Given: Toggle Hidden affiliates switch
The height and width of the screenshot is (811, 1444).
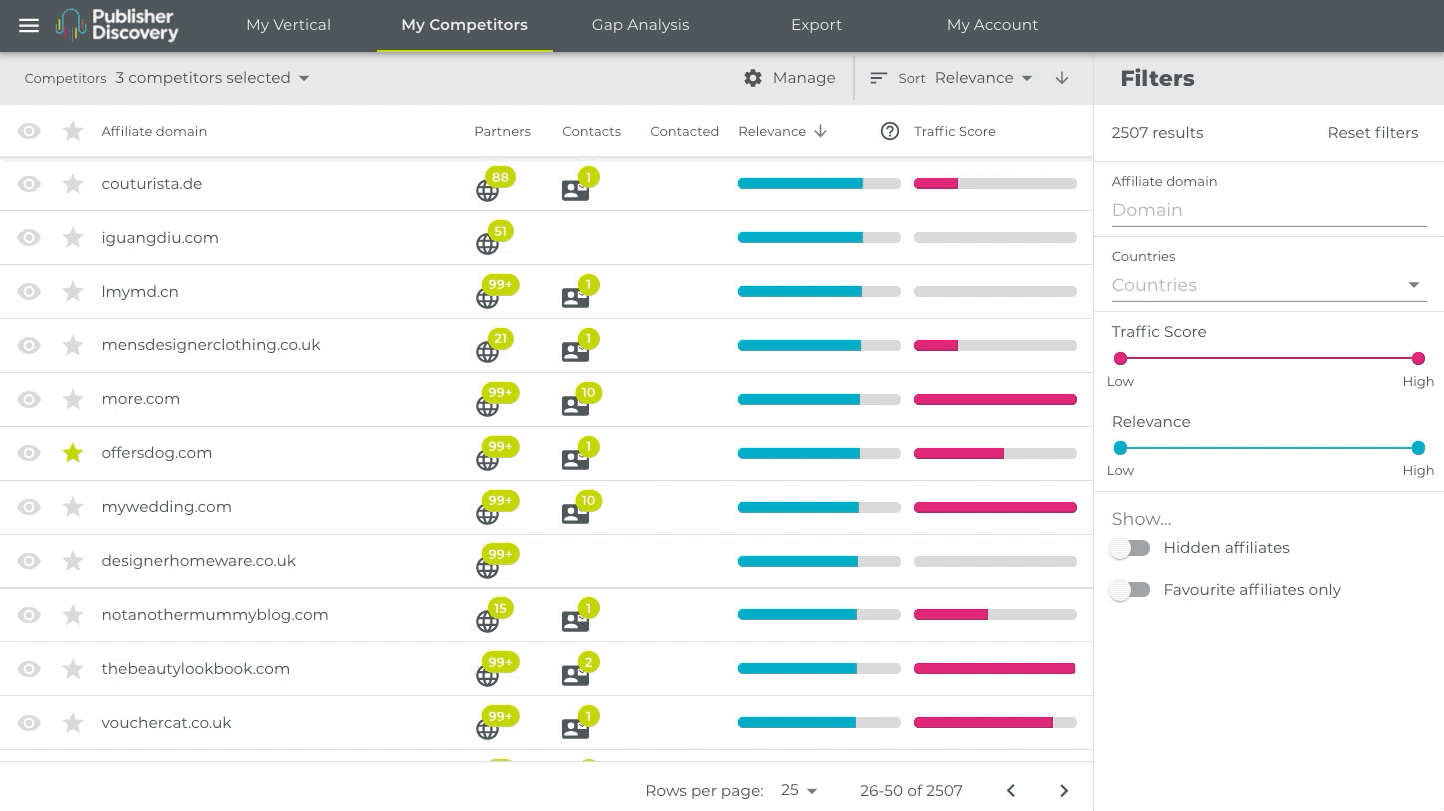Looking at the screenshot, I should [x=1130, y=548].
